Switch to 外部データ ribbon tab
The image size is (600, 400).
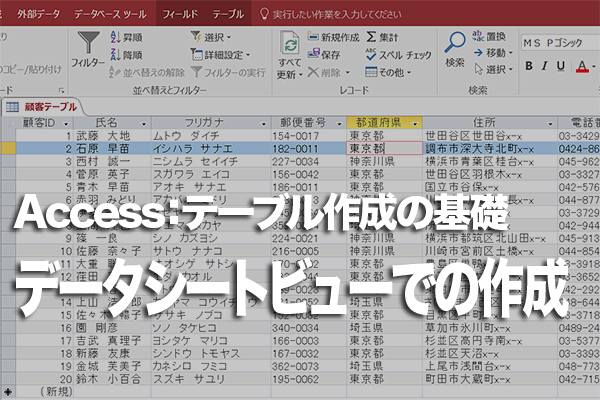(38, 14)
